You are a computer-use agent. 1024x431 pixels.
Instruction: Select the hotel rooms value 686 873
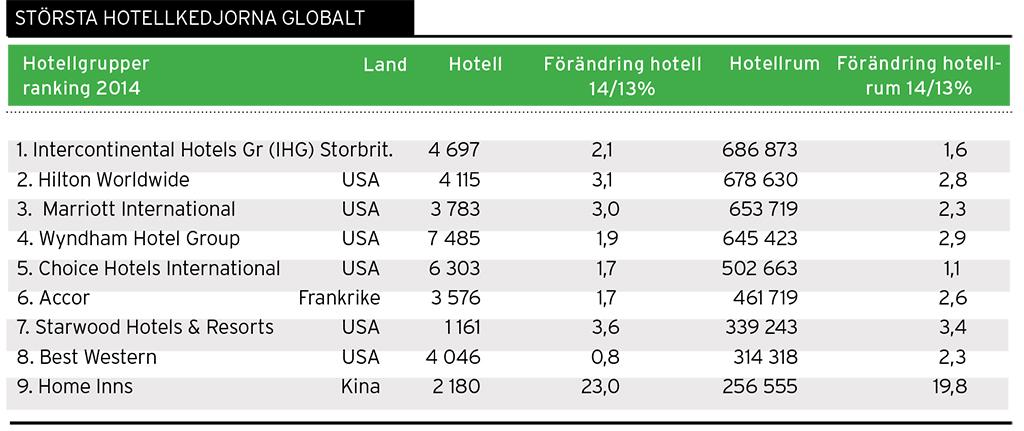click(759, 150)
